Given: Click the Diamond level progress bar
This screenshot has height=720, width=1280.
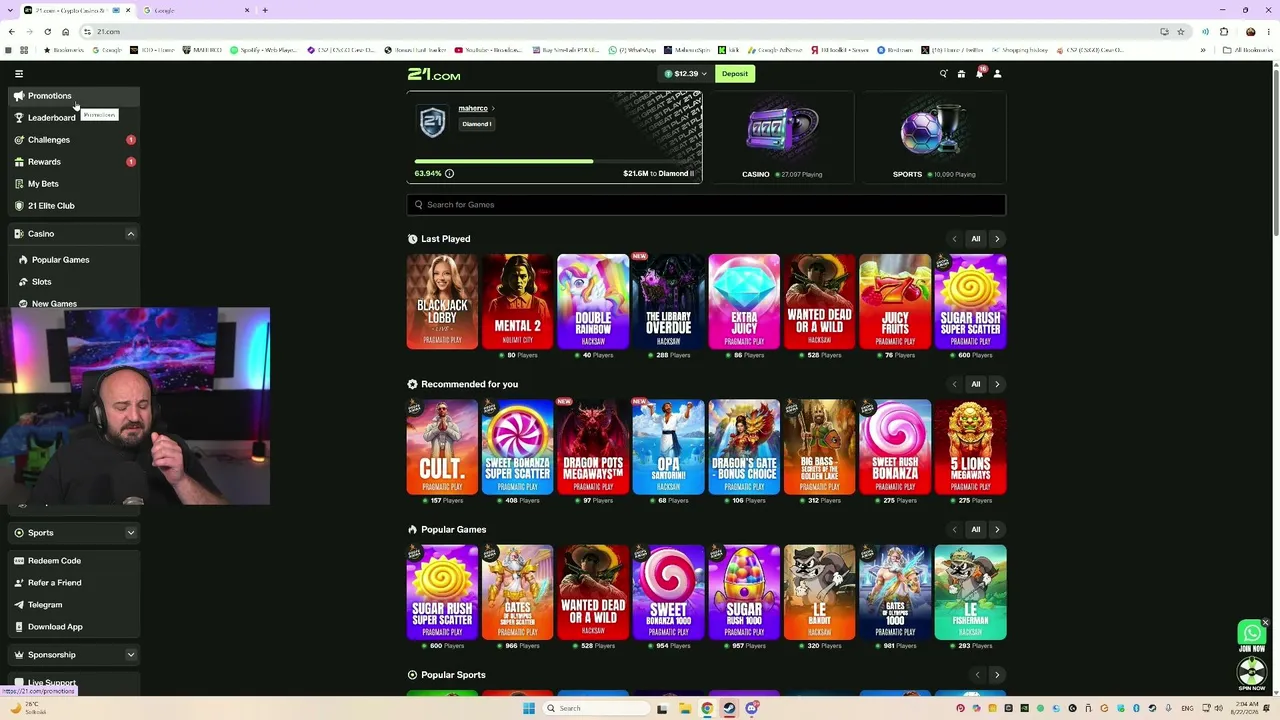Looking at the screenshot, I should click(x=554, y=161).
